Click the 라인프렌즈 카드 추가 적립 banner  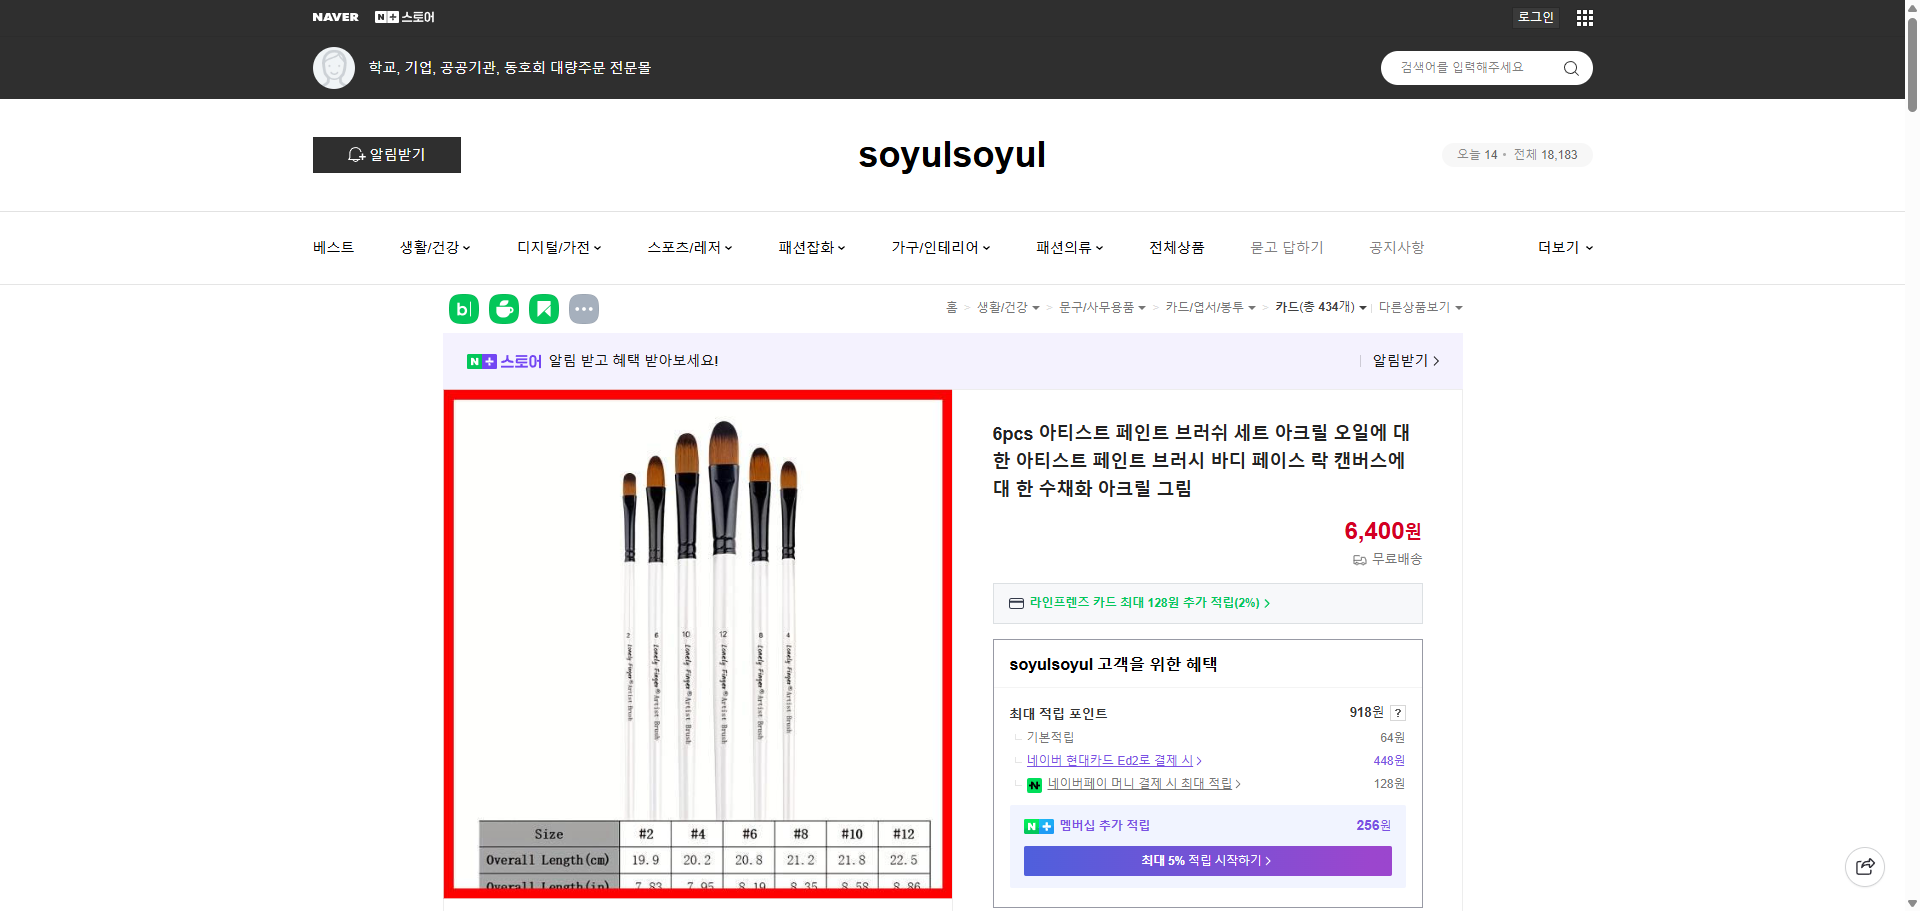click(1143, 603)
